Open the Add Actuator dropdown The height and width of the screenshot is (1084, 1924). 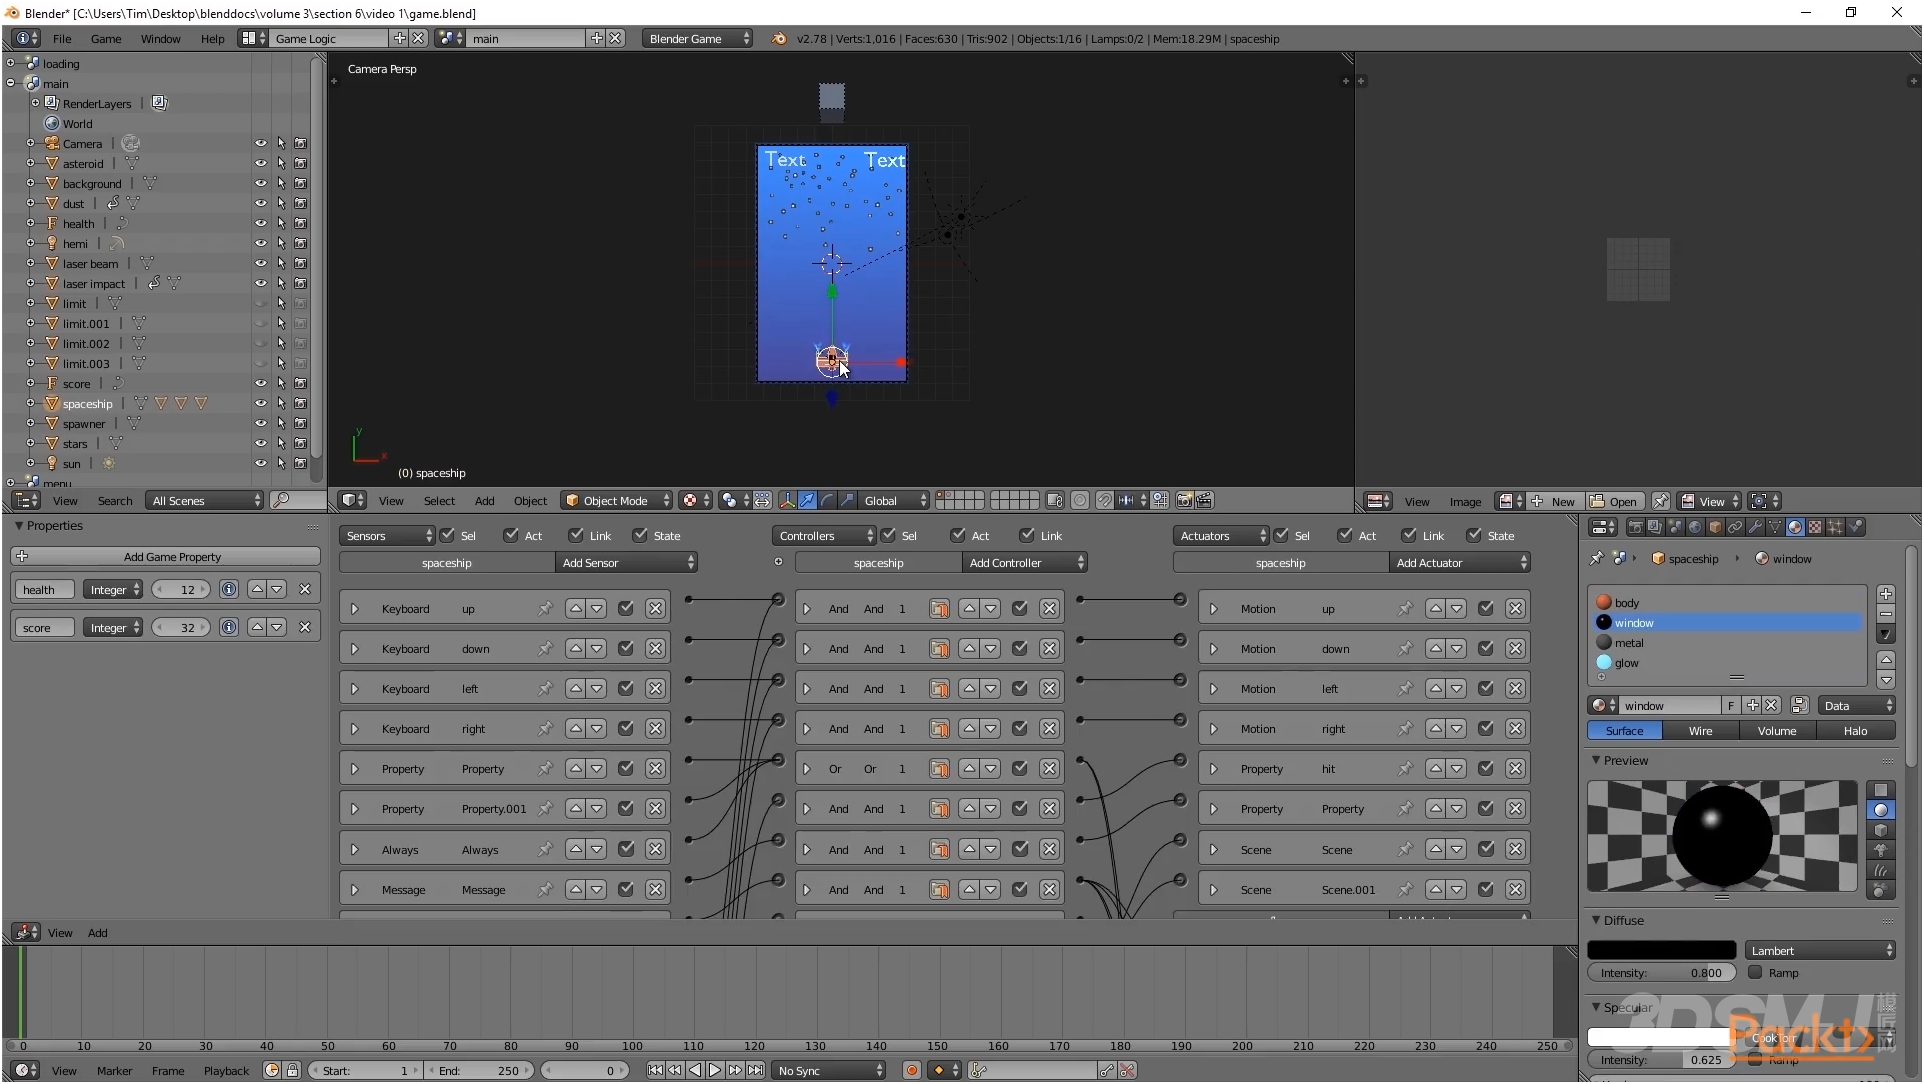(x=1460, y=563)
